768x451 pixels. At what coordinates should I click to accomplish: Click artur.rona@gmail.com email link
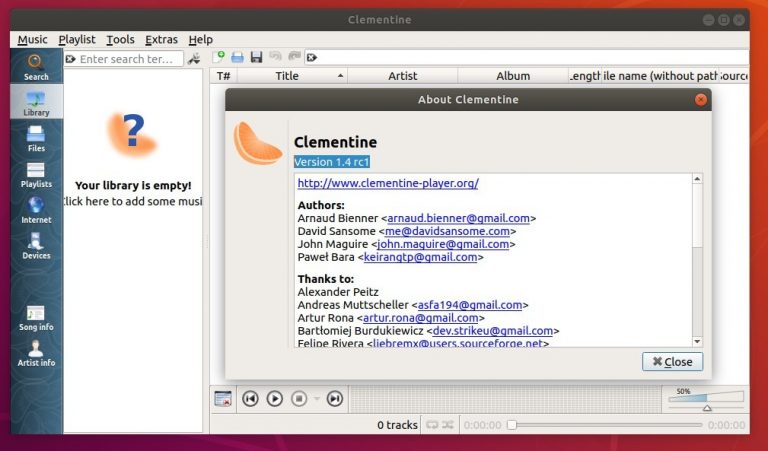(420, 318)
